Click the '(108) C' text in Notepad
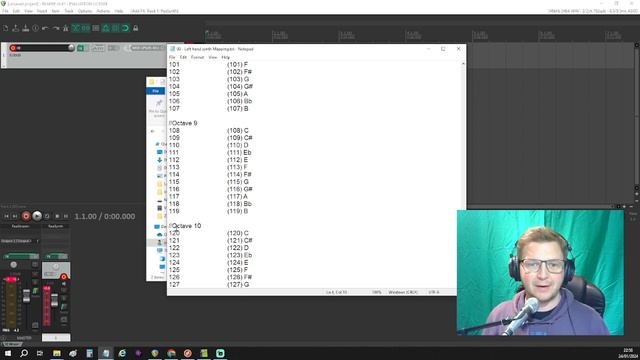 (x=238, y=131)
